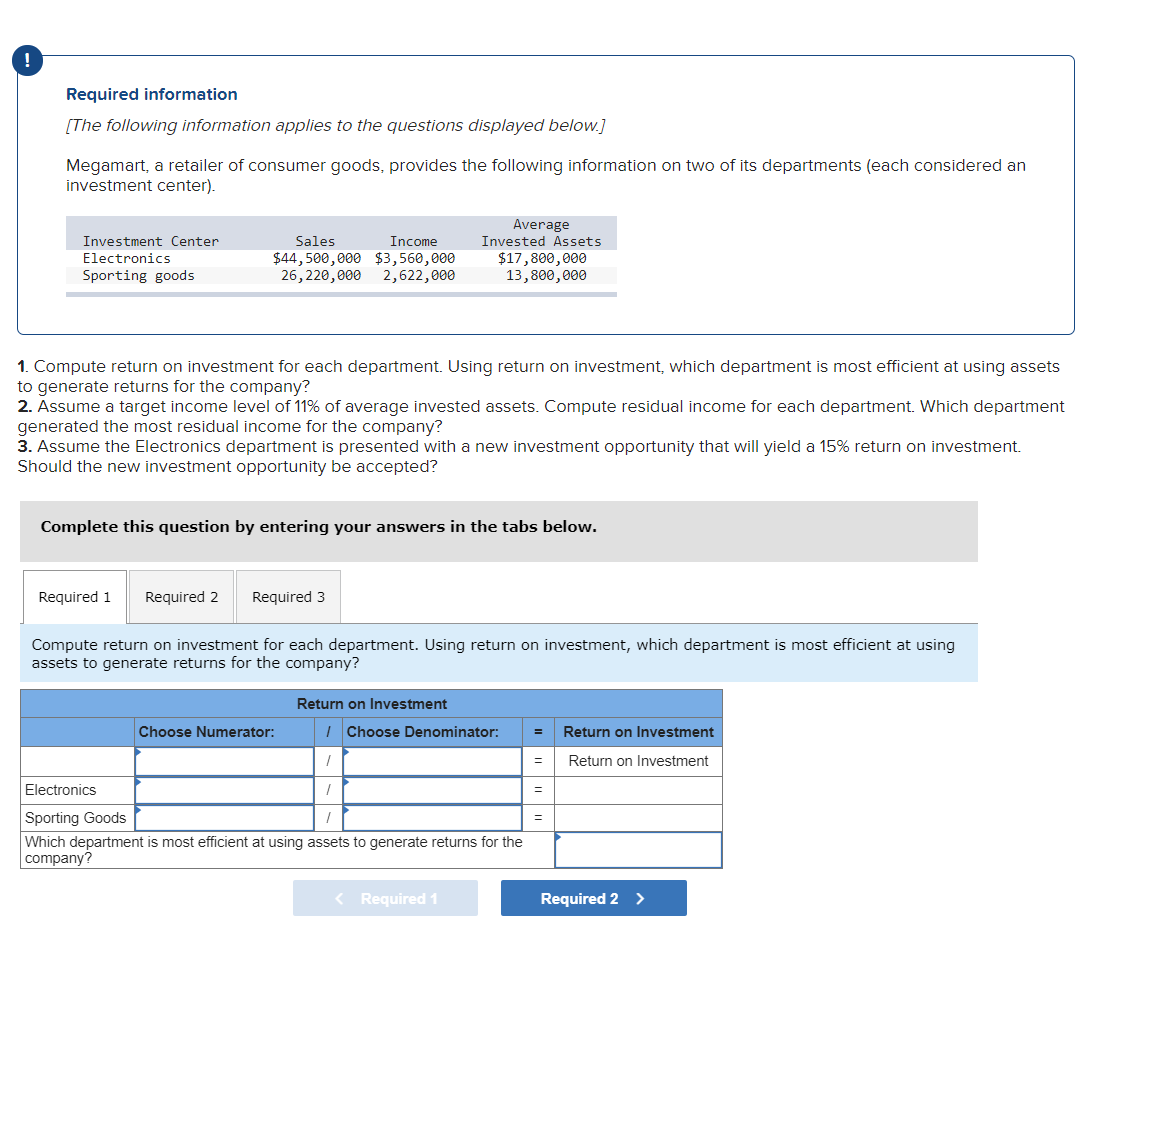The image size is (1171, 1132).
Task: Select the Sporting Goods denominator input cell
Action: pyautogui.click(x=432, y=818)
